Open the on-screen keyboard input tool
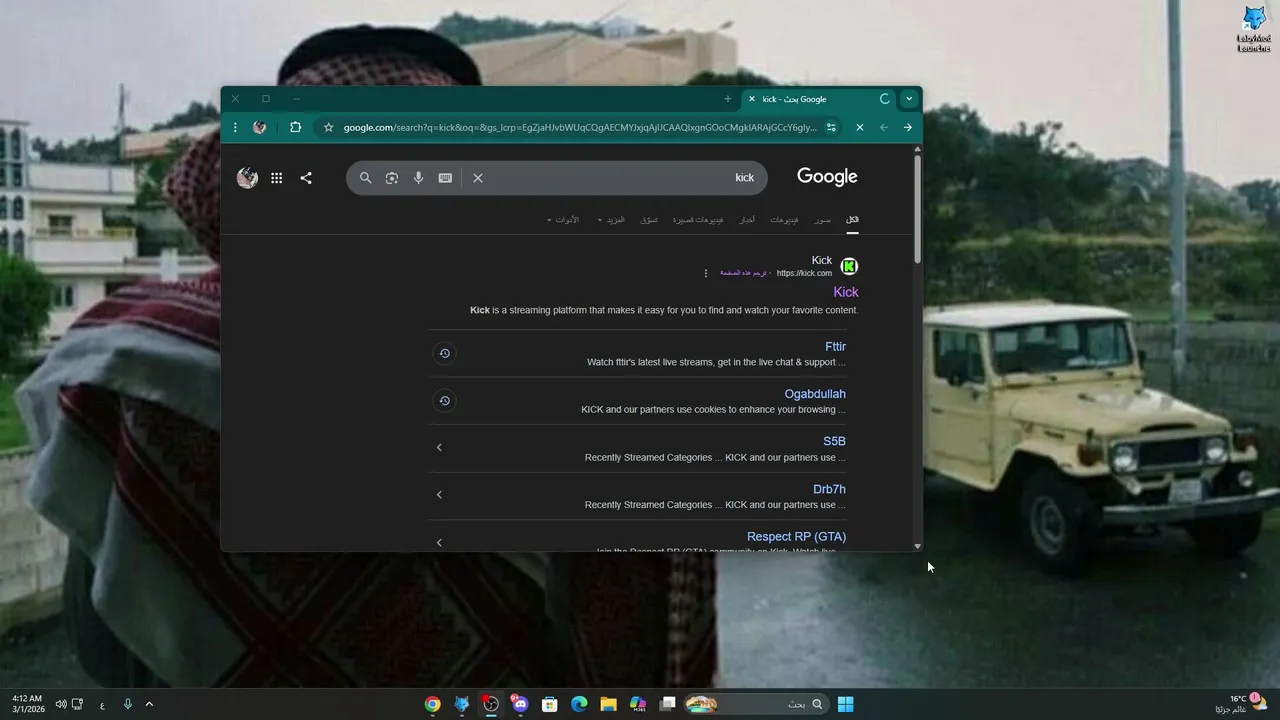Viewport: 1280px width, 720px height. point(445,178)
